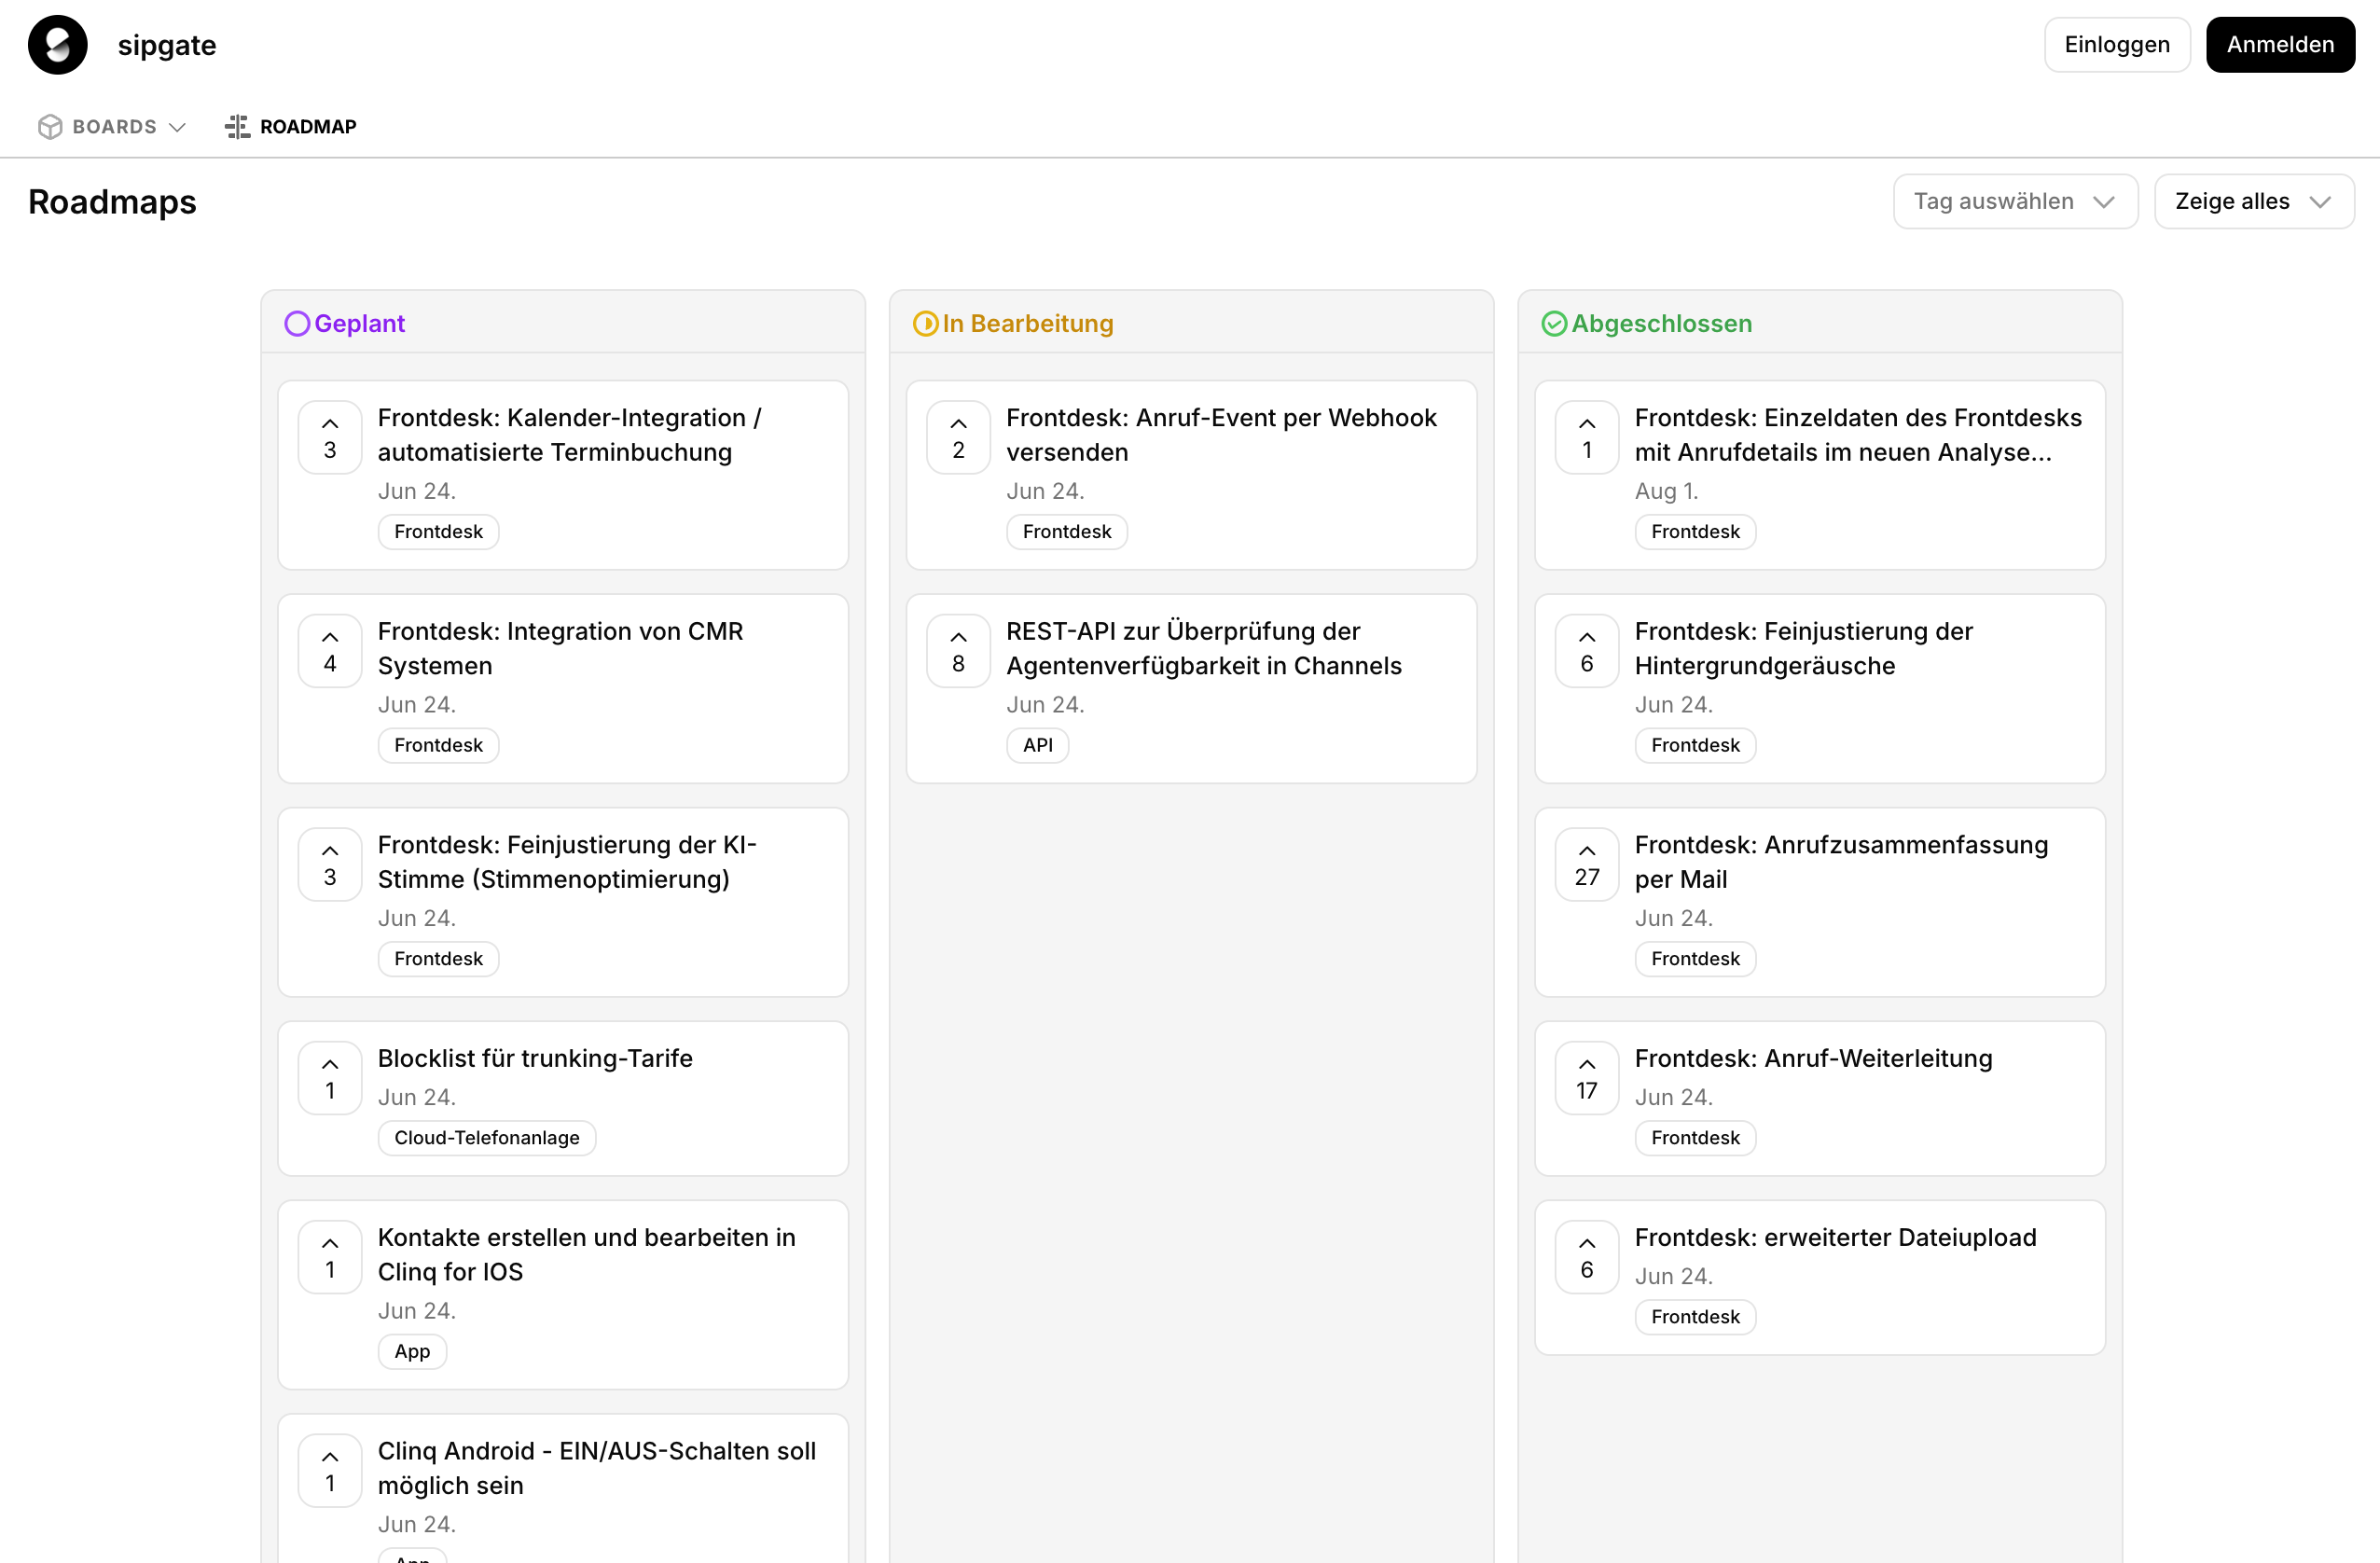Click the sipgate brand name

(167, 45)
